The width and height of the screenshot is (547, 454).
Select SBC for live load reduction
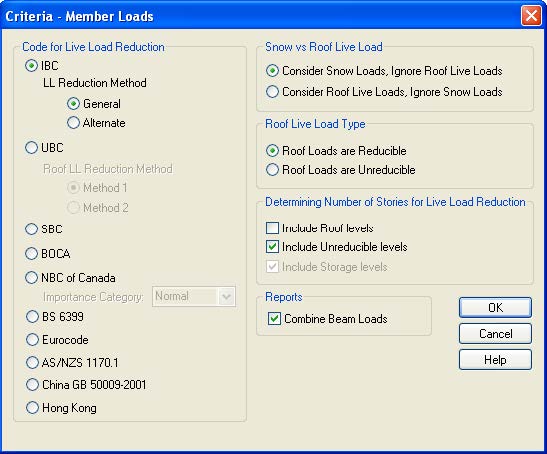click(x=31, y=229)
